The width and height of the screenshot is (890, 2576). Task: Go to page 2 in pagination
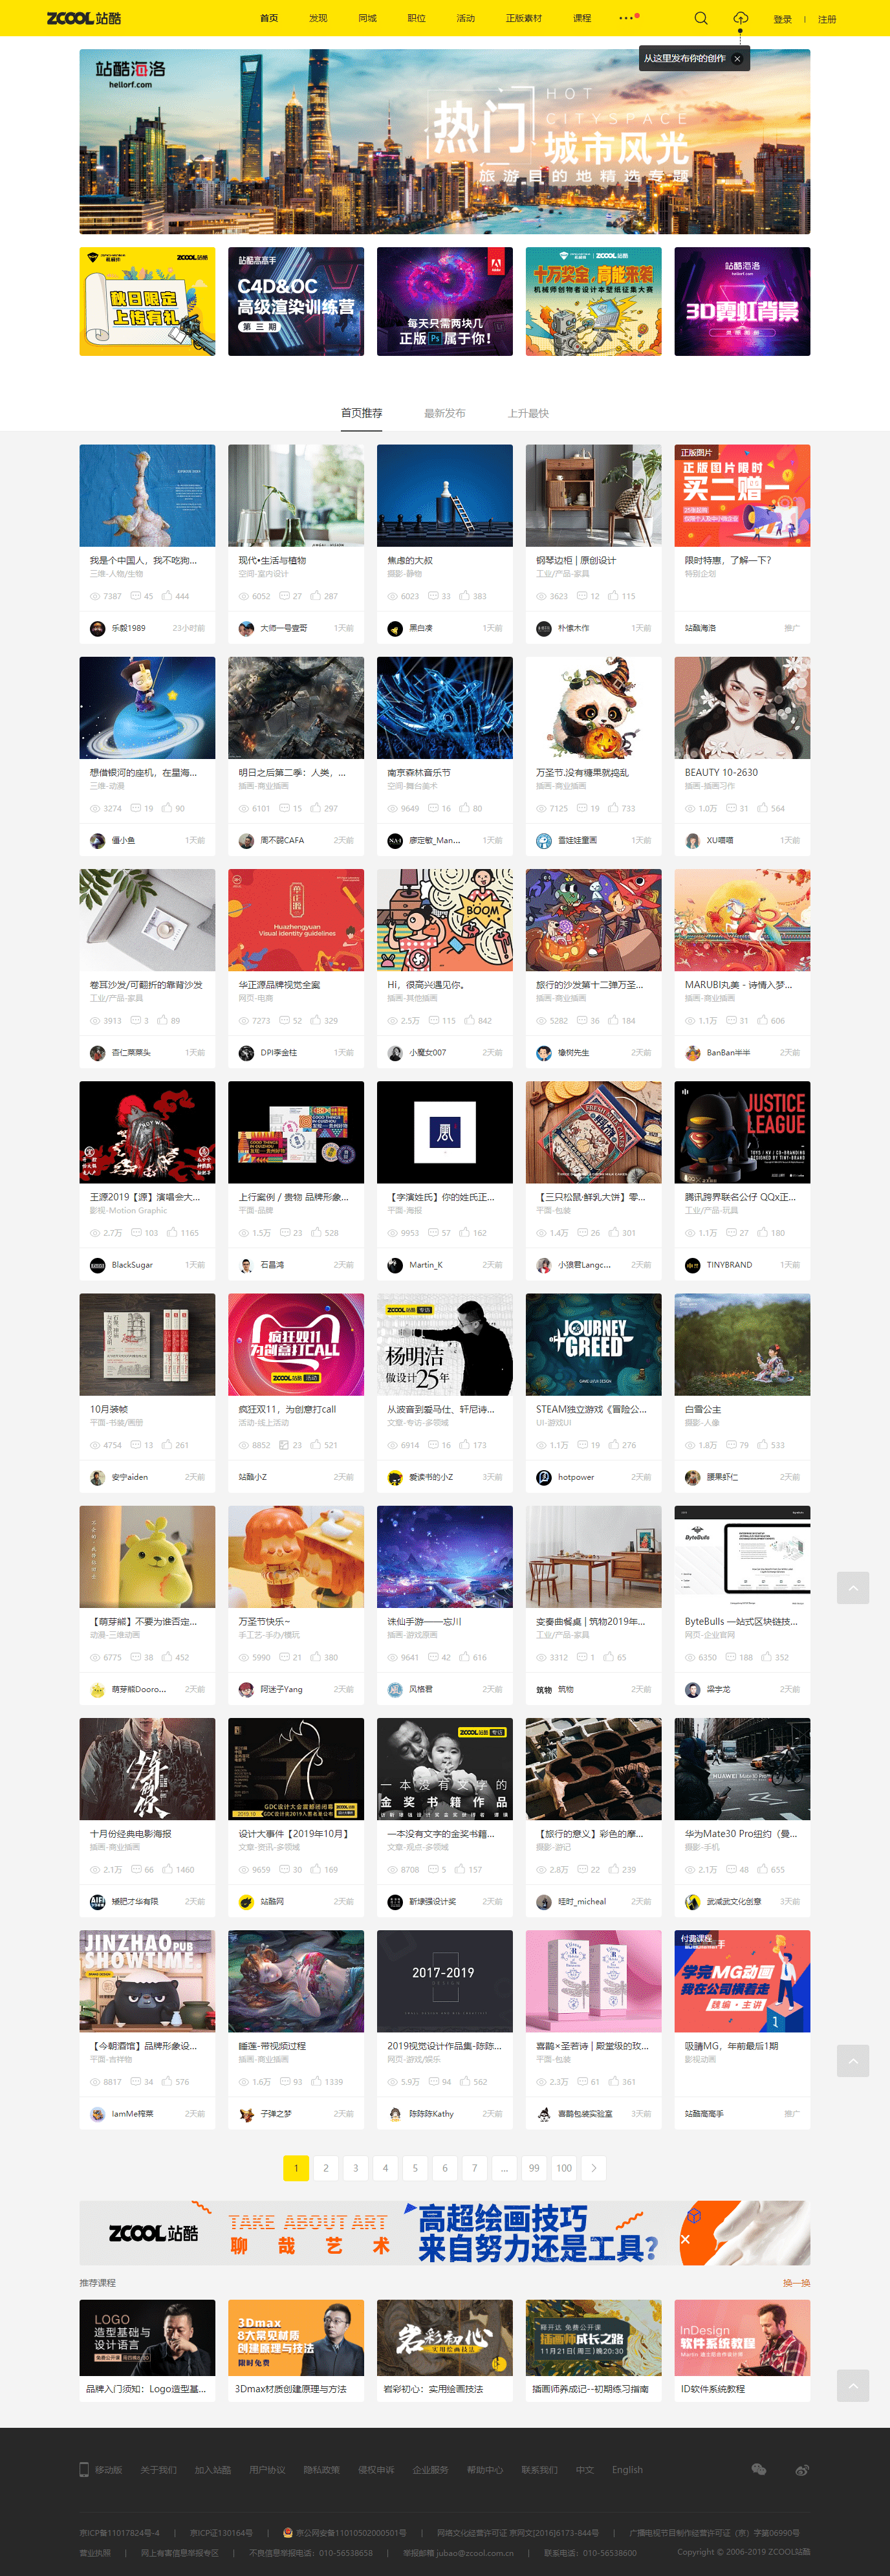tap(326, 2168)
